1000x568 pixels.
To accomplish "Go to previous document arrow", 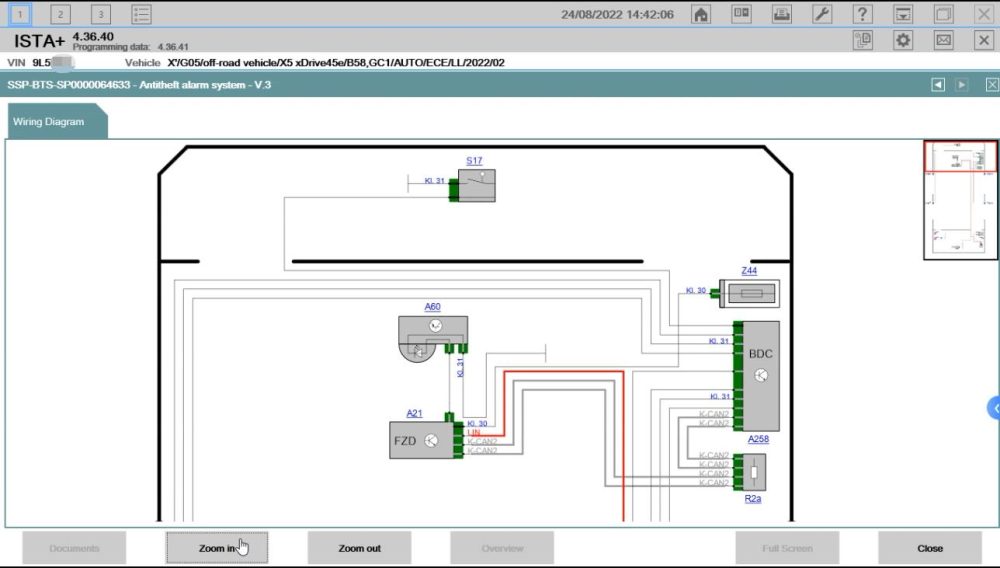I will pos(938,85).
